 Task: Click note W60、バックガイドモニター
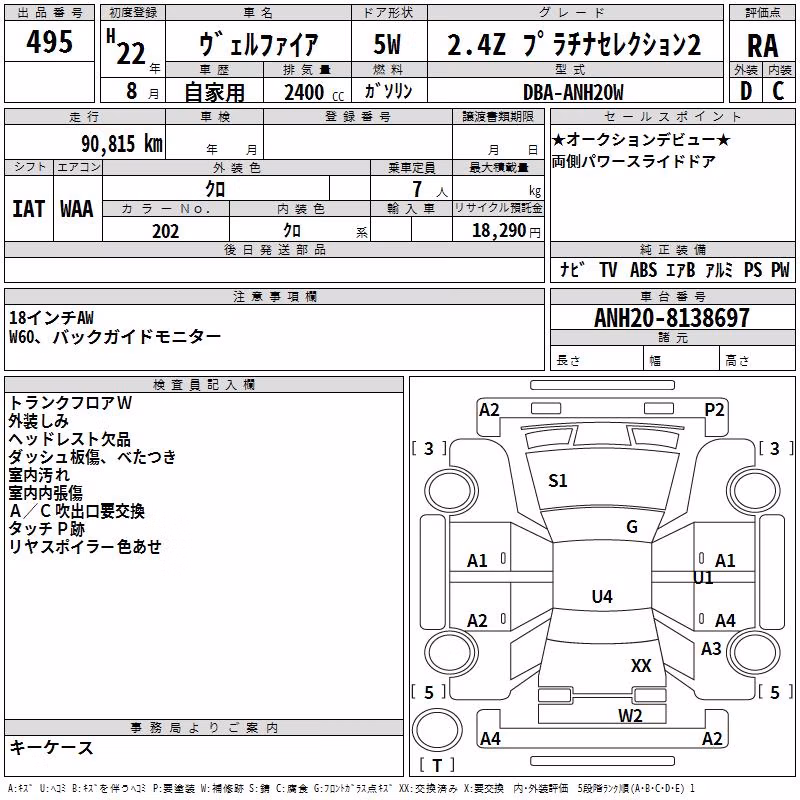tap(115, 337)
